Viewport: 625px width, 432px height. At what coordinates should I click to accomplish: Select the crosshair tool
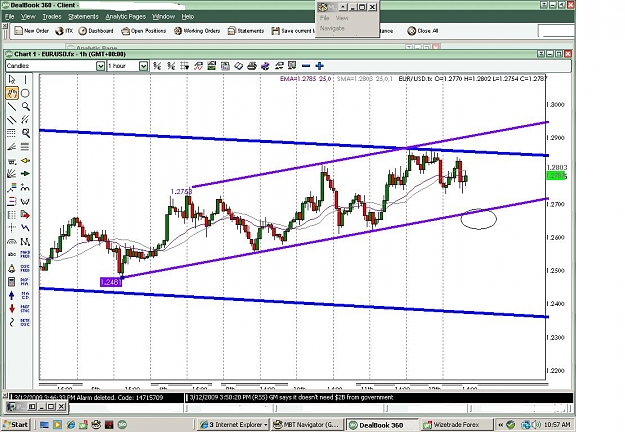pos(12,228)
